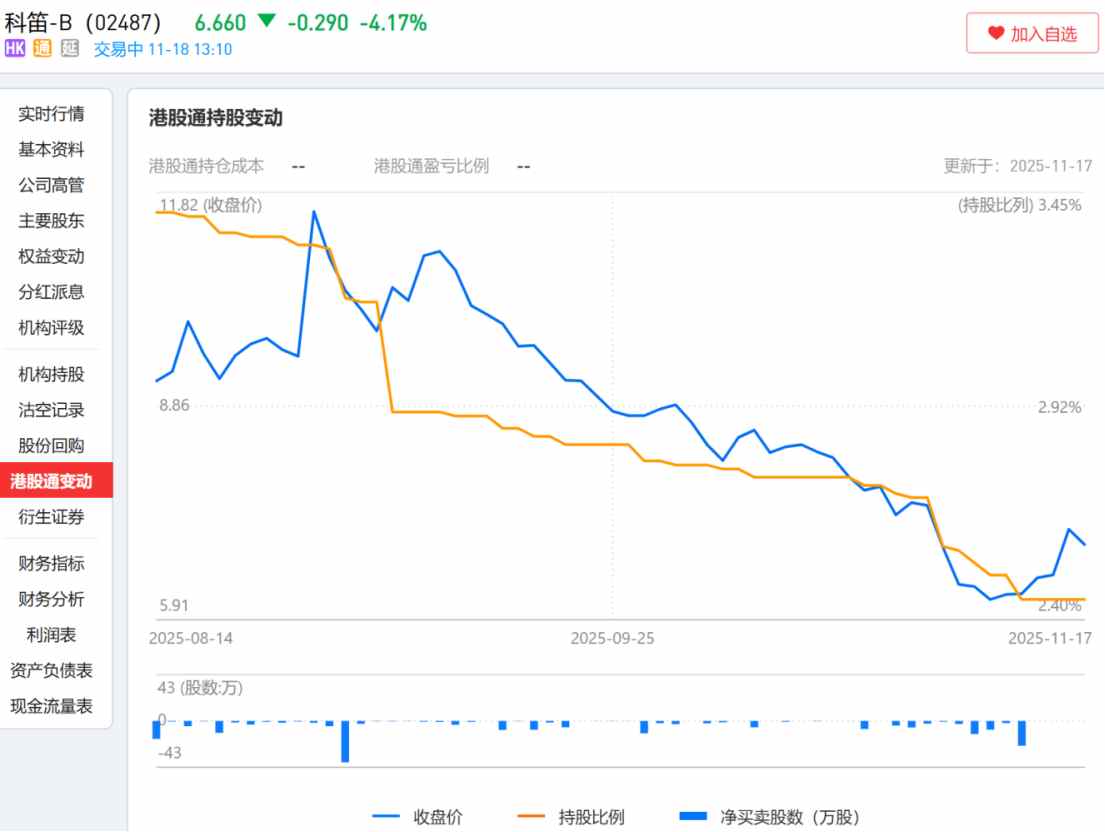Open 实时行情 in the sidebar
This screenshot has height=832, width=1105.
[52, 114]
